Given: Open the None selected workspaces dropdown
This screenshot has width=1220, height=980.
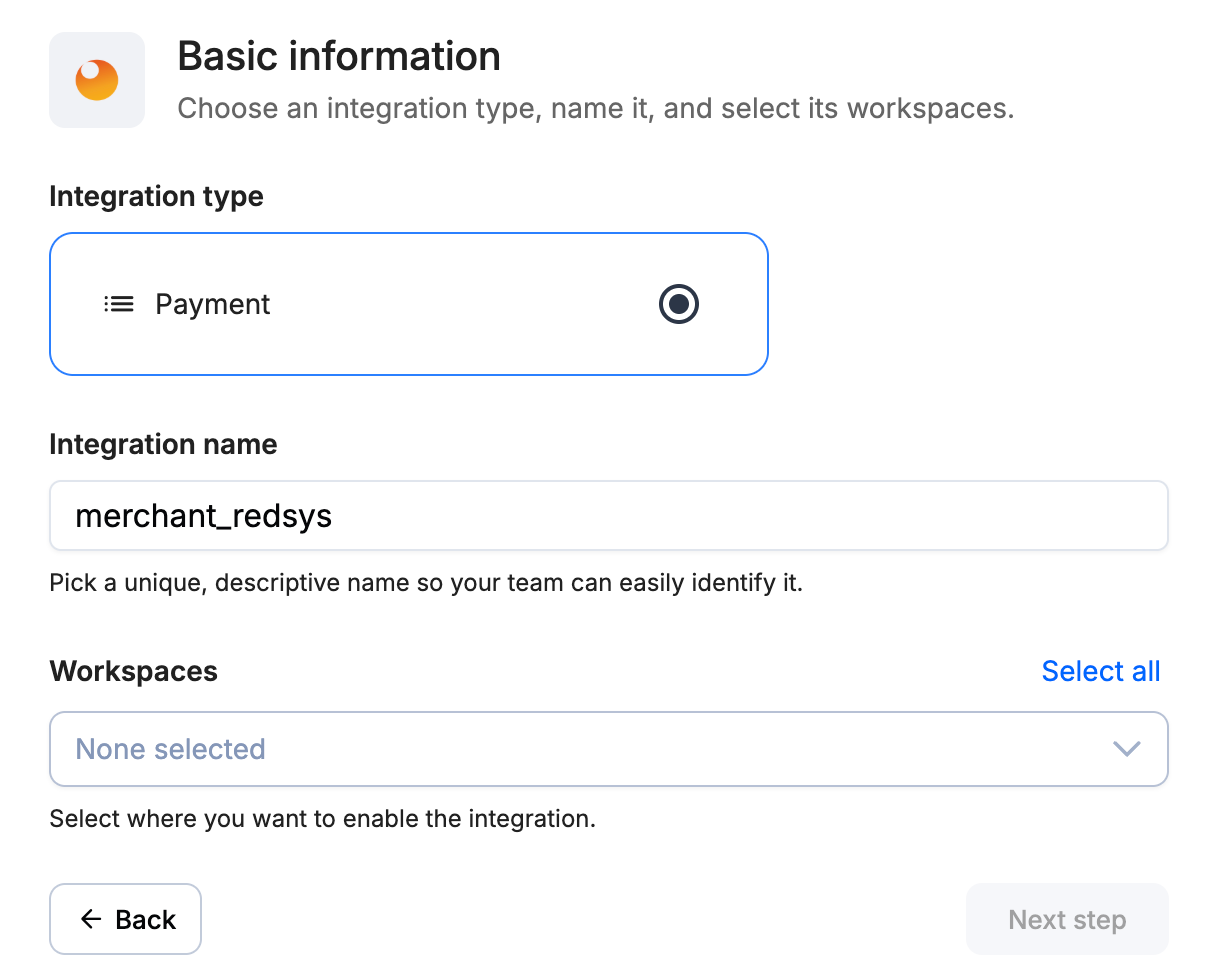Looking at the screenshot, I should 608,749.
